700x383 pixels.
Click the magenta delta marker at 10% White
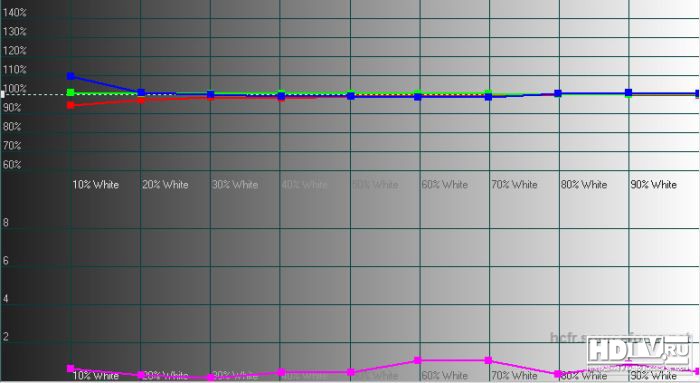[x=71, y=368]
